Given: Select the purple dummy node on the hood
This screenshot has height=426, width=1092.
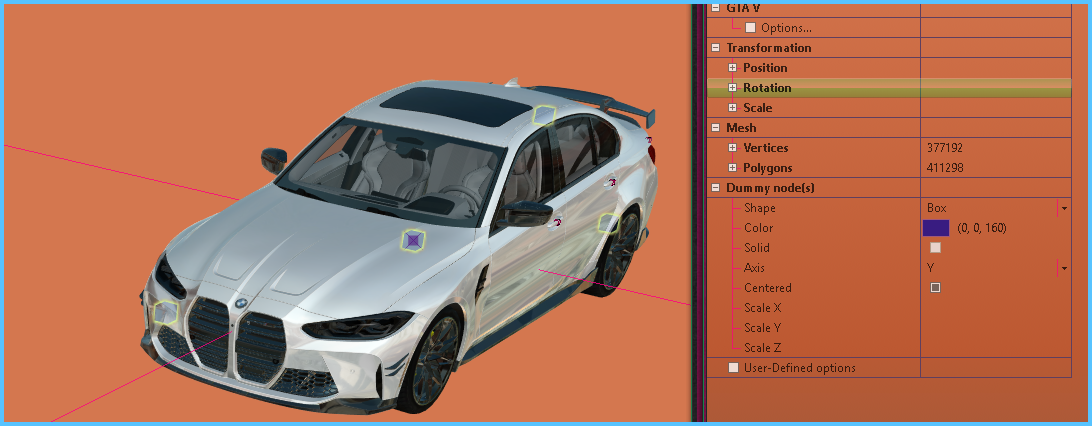Looking at the screenshot, I should pyautogui.click(x=413, y=241).
